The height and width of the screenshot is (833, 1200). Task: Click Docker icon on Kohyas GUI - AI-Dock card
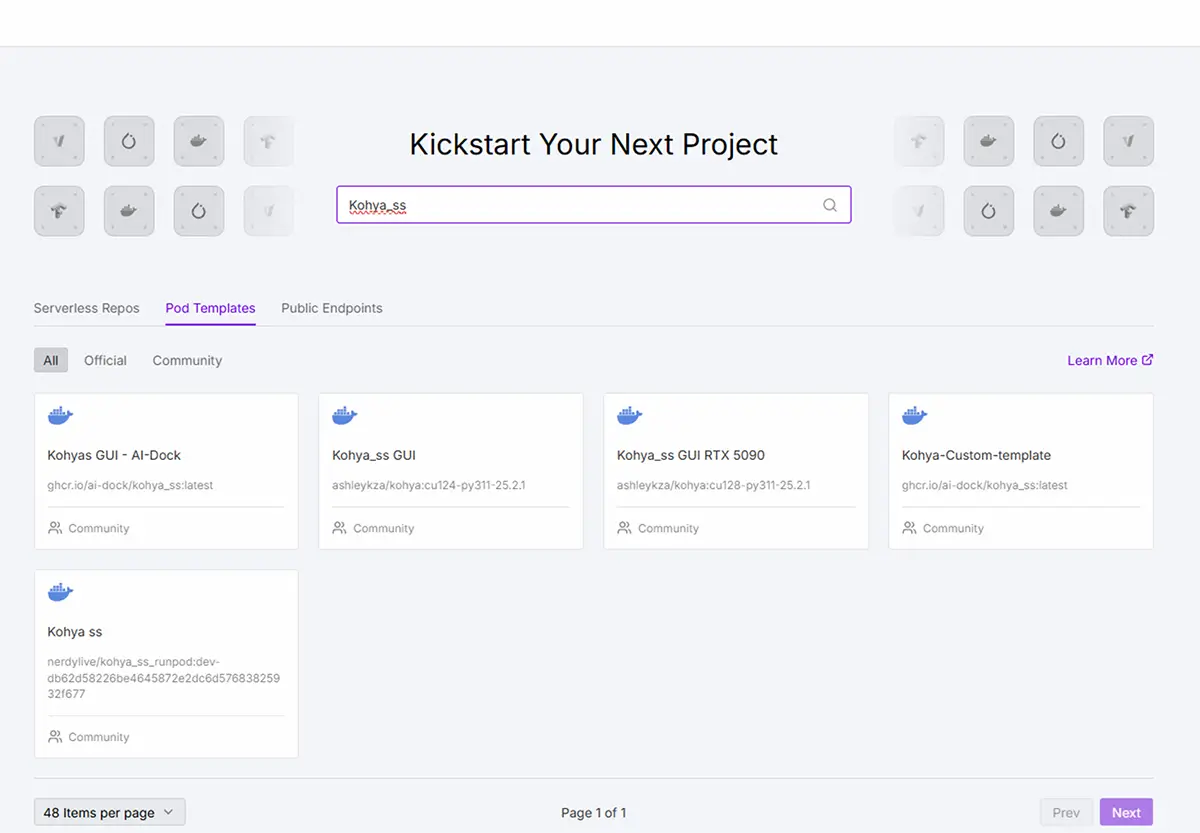click(x=61, y=415)
